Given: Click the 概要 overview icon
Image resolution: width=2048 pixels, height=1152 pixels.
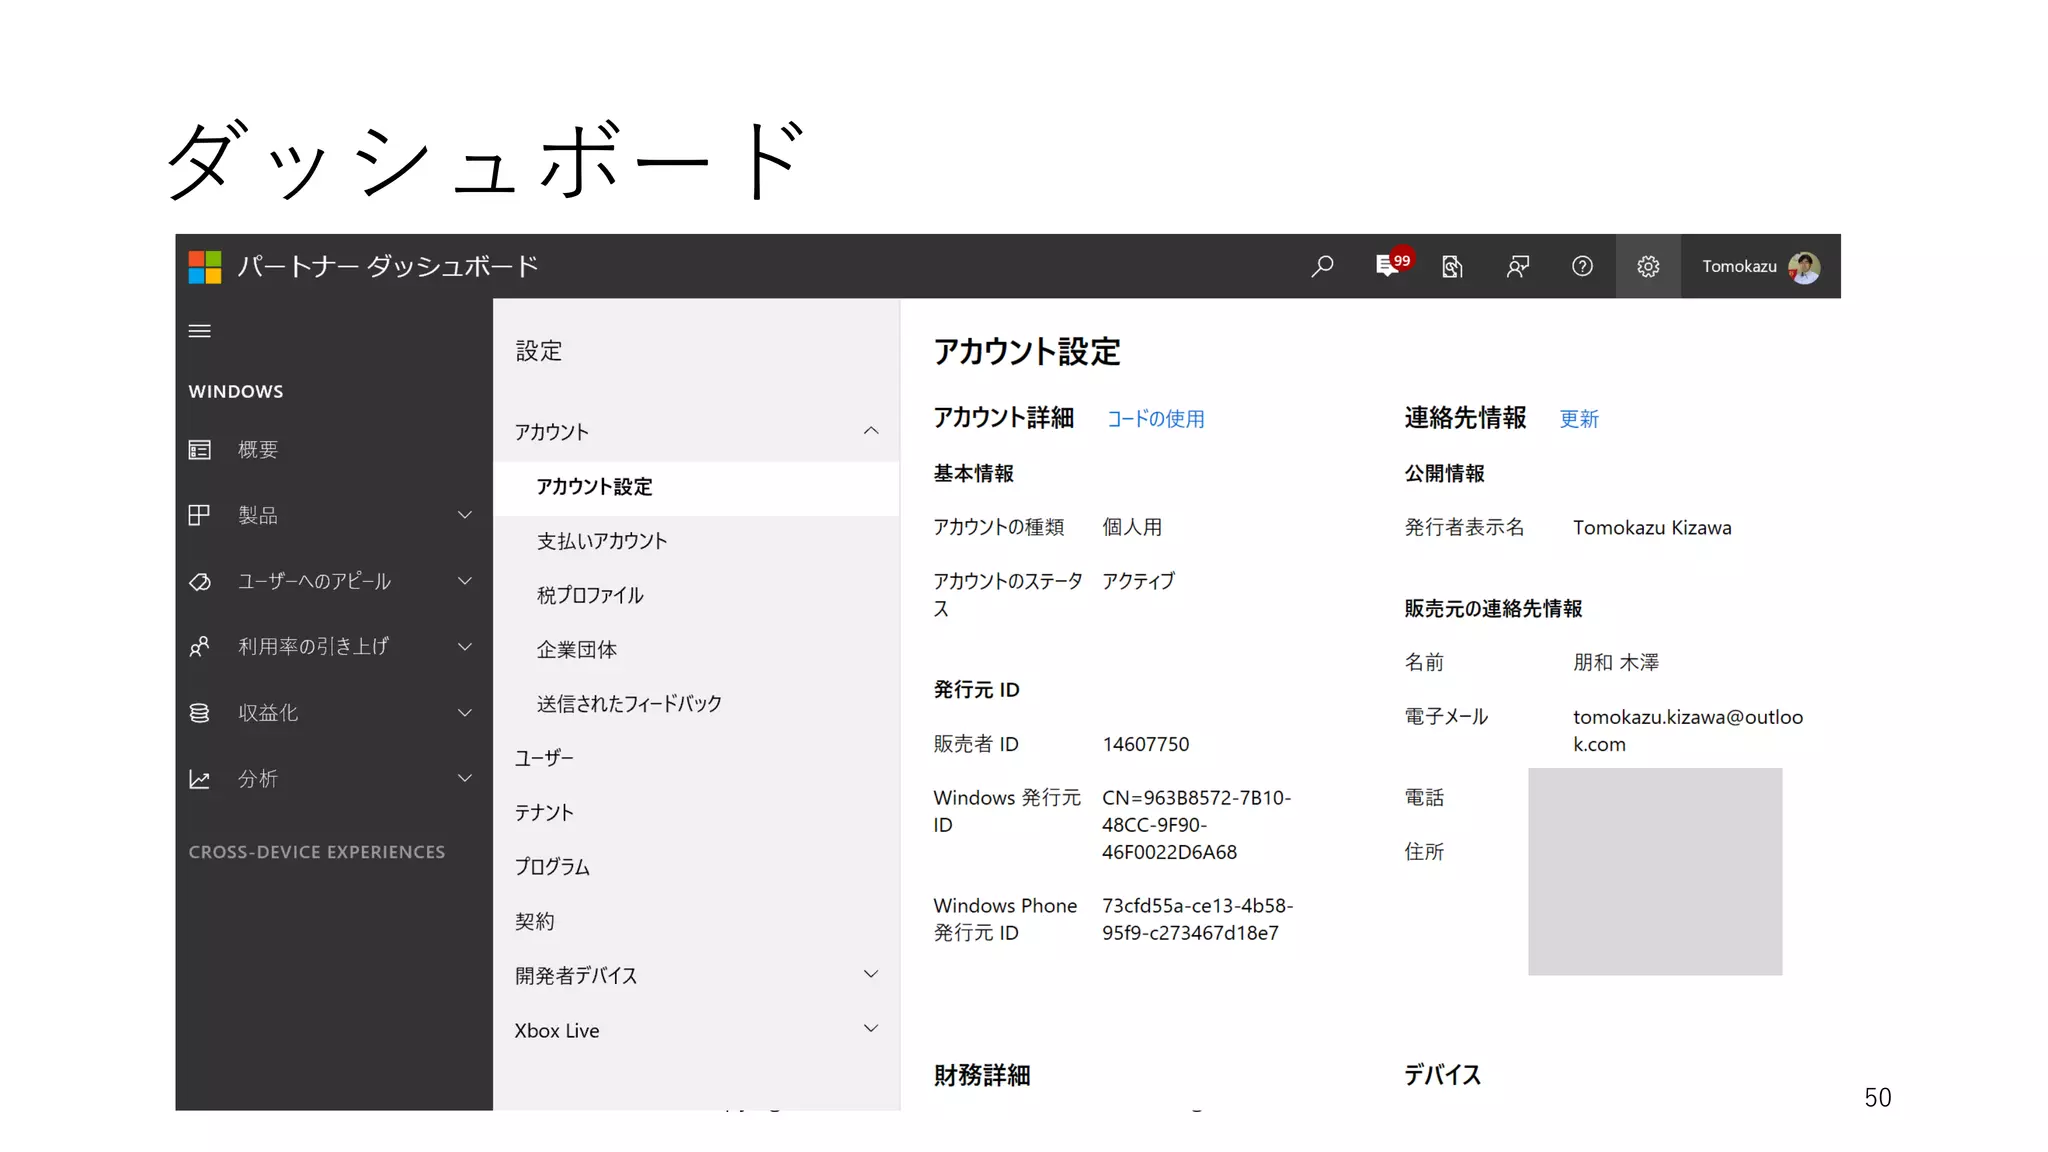Looking at the screenshot, I should 200,450.
